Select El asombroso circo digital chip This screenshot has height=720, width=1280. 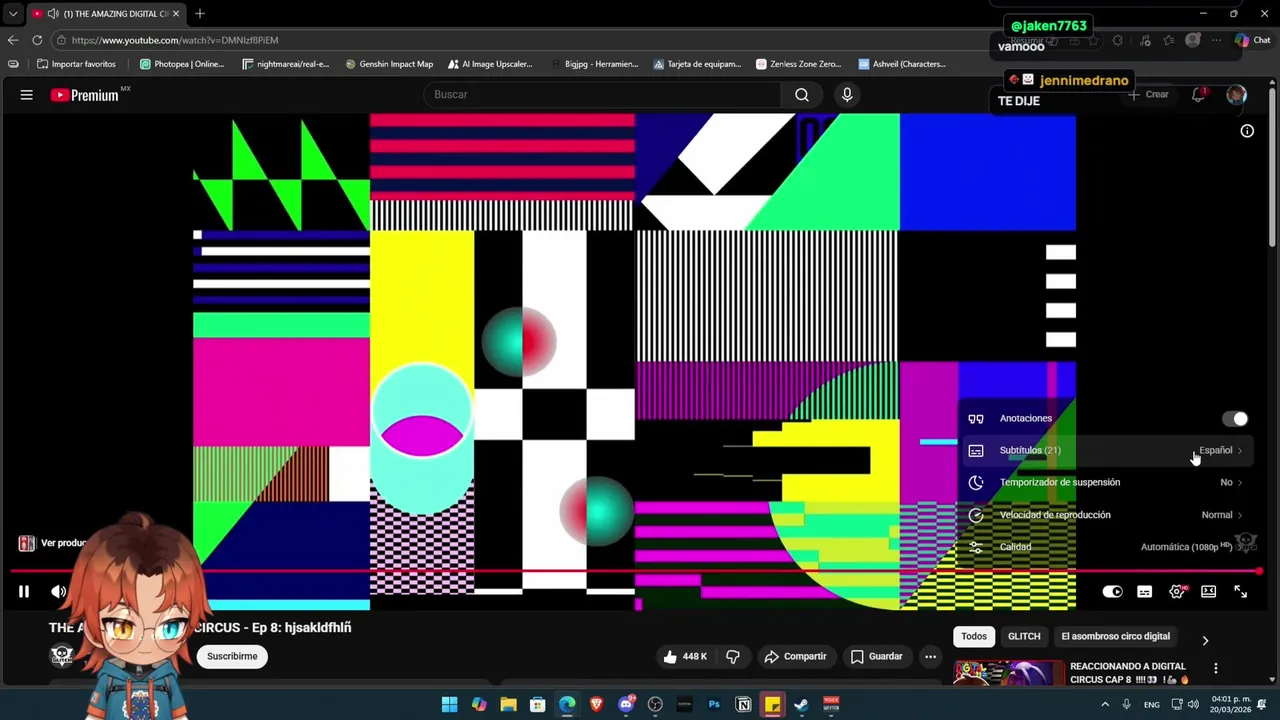(1115, 637)
